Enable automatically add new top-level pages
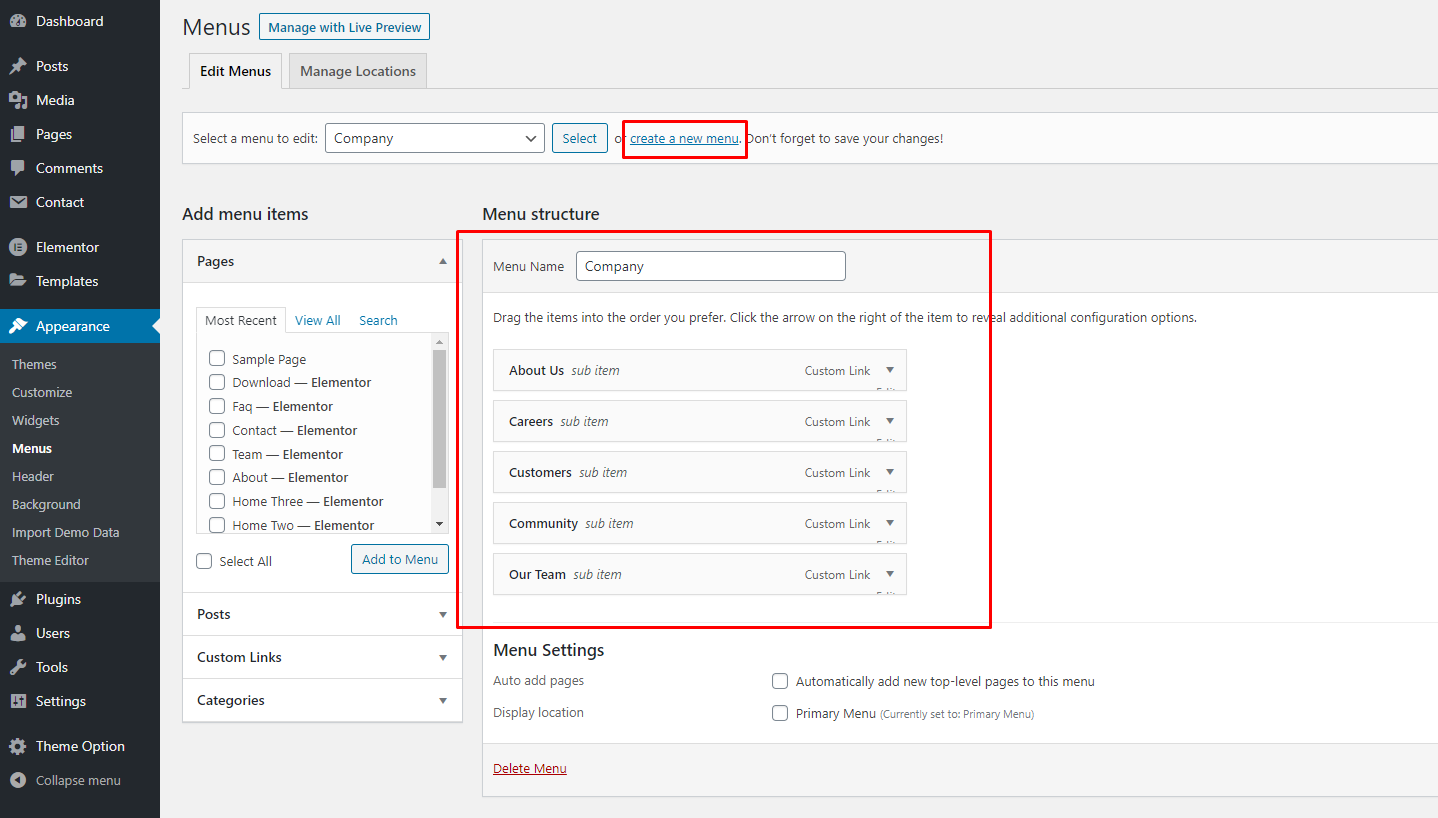This screenshot has width=1438, height=818. (780, 681)
